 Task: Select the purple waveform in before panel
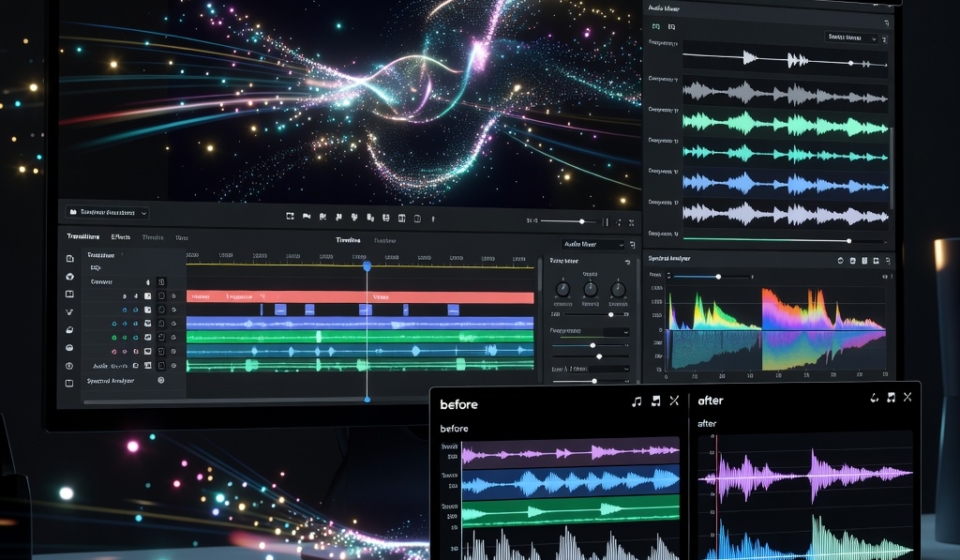pos(570,453)
